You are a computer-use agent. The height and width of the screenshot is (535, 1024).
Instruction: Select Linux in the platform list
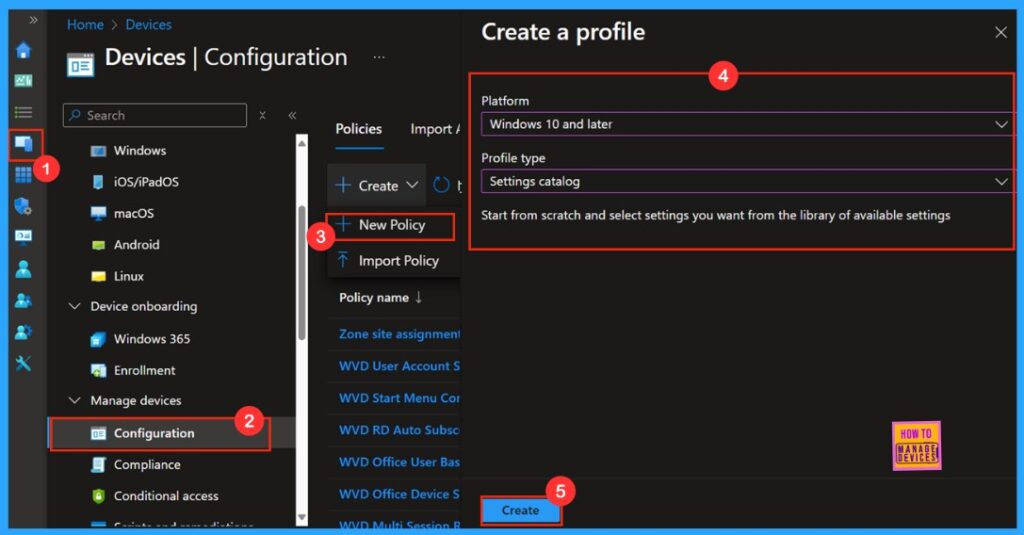(x=129, y=276)
